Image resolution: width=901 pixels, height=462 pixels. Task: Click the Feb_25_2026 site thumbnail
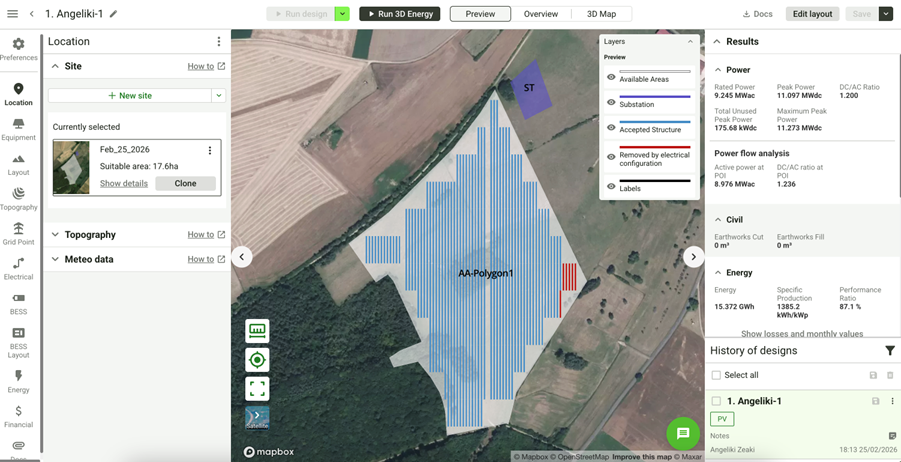[71, 167]
